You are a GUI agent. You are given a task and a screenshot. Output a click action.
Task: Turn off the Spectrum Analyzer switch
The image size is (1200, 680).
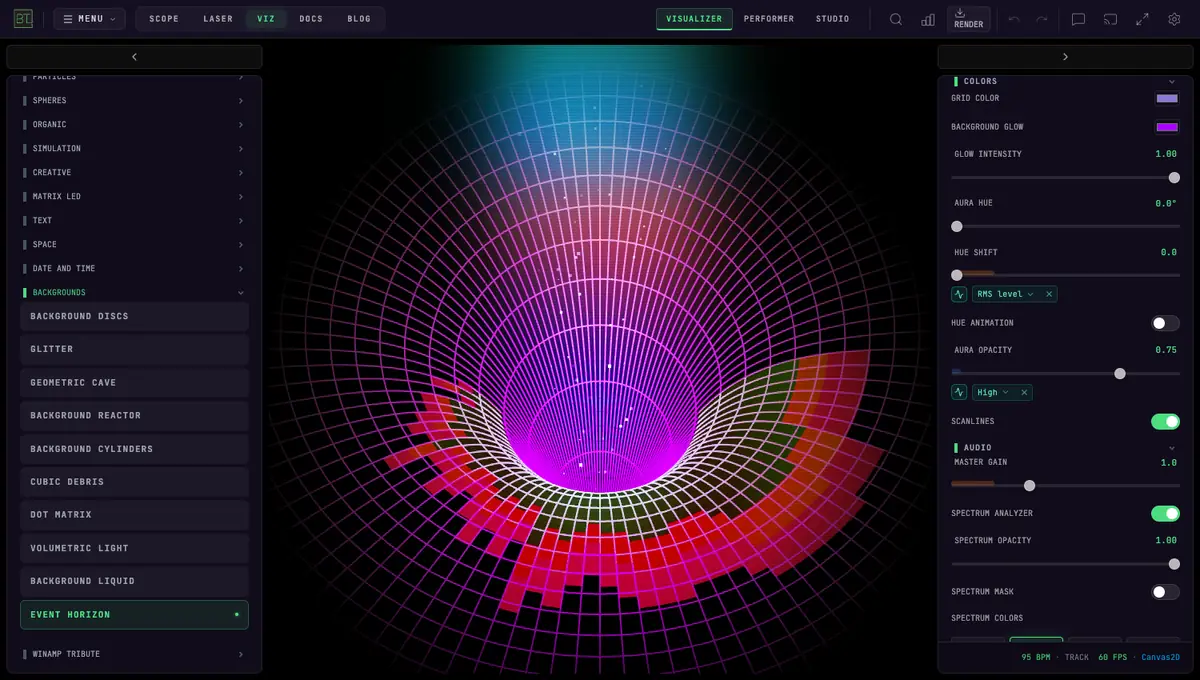[1165, 514]
